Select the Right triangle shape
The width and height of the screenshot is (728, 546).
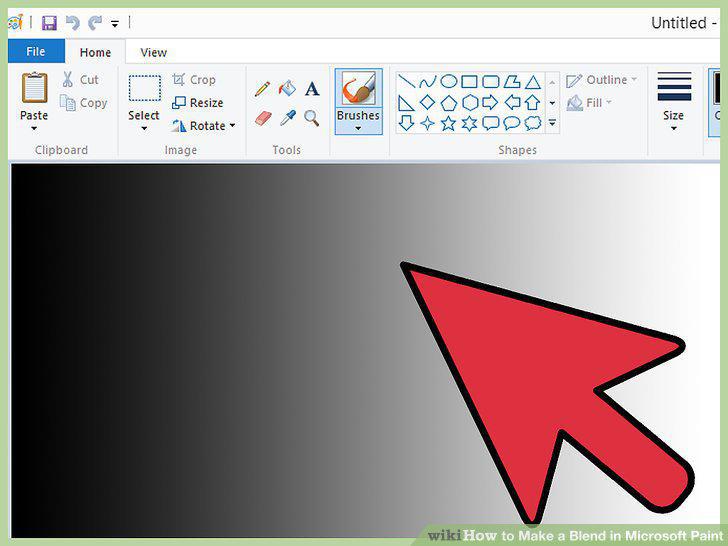[x=406, y=103]
